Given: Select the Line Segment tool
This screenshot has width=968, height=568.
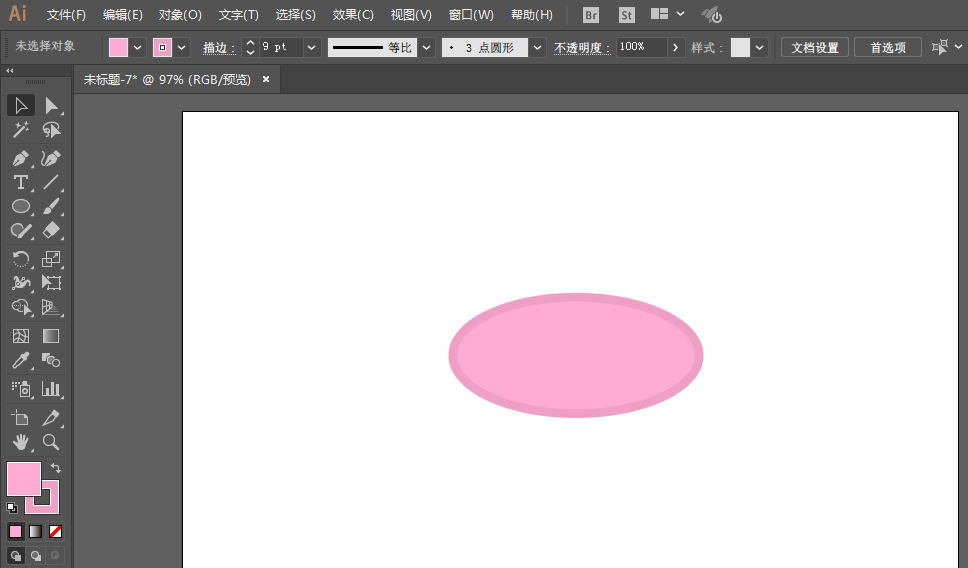Looking at the screenshot, I should click(51, 182).
